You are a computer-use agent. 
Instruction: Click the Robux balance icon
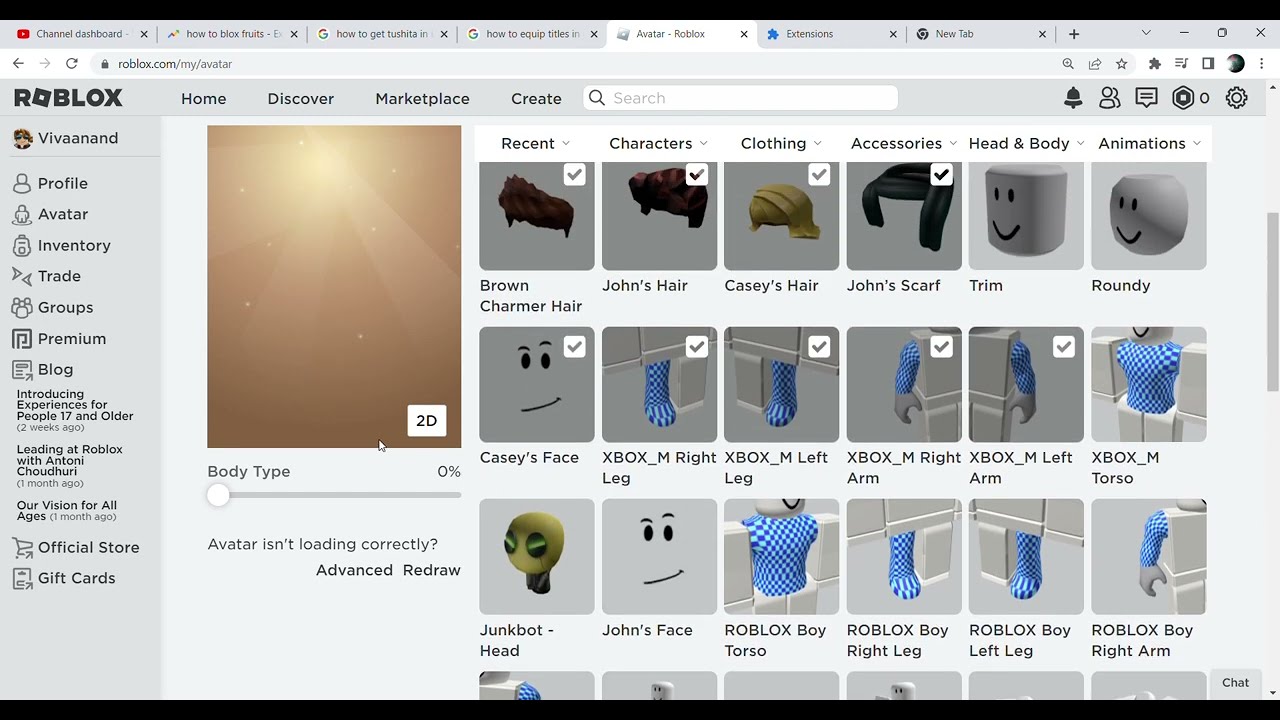1183,98
